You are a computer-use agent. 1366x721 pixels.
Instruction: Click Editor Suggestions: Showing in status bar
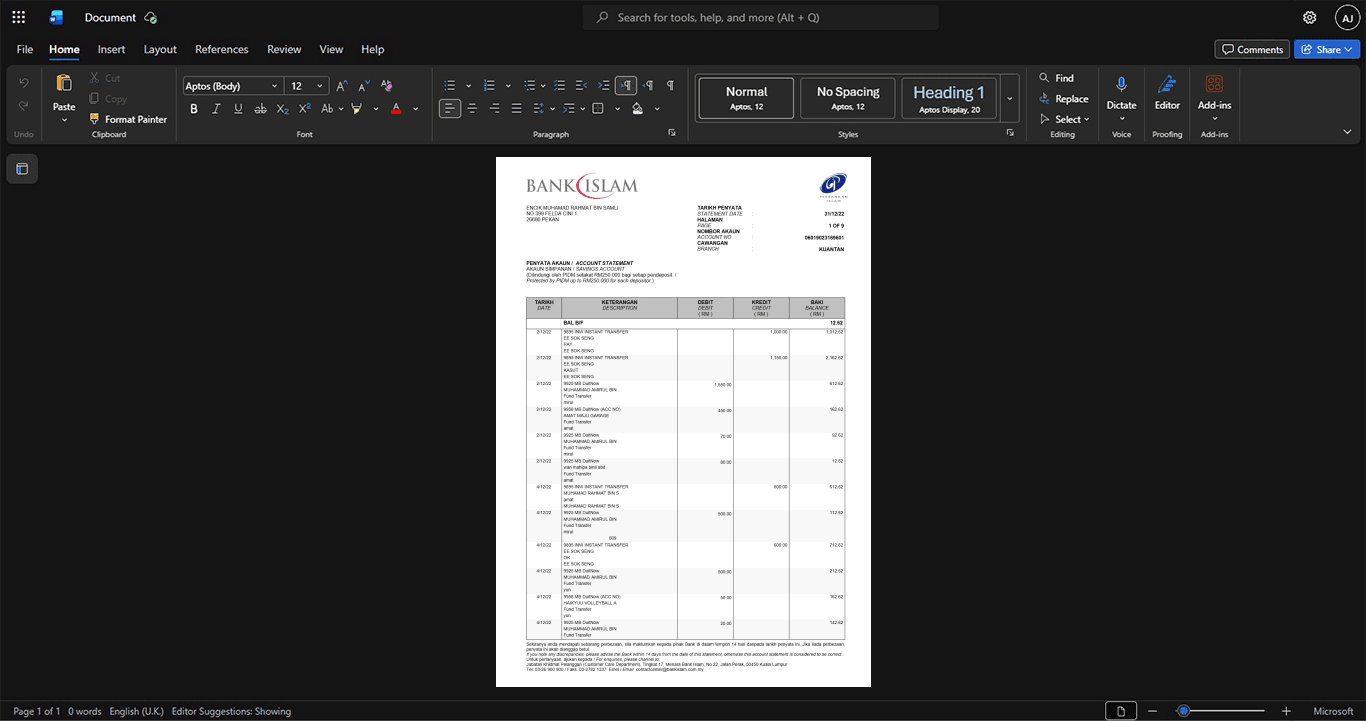(x=231, y=711)
